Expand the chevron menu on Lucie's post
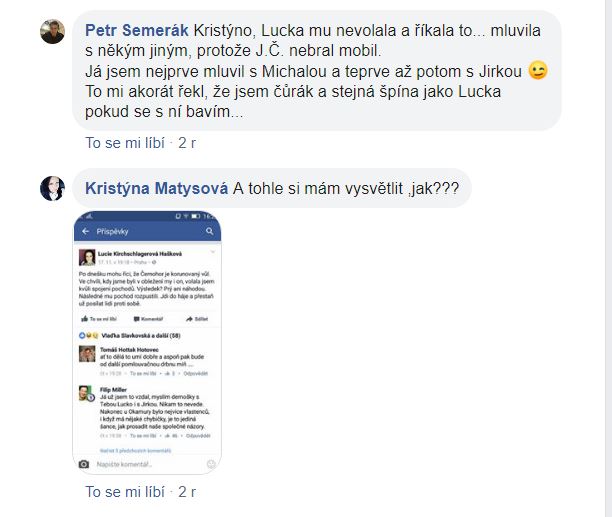 213,252
